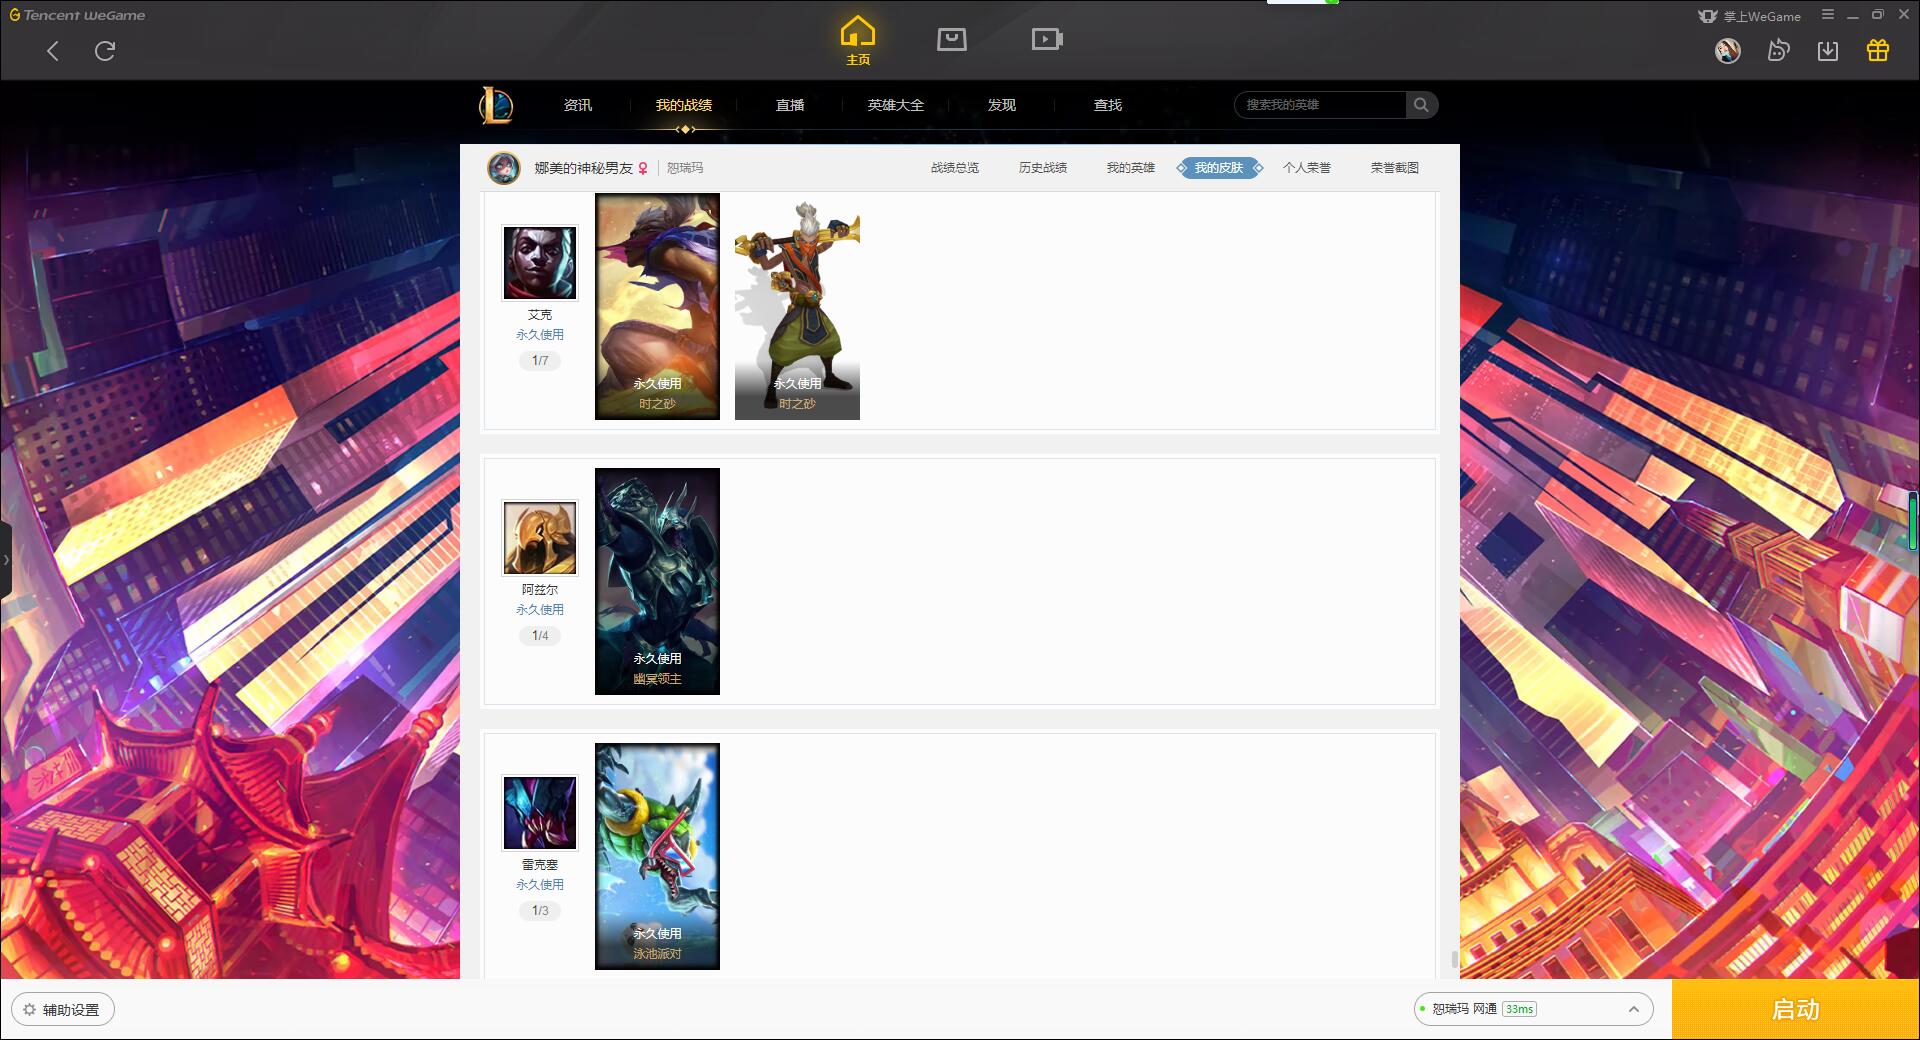Image resolution: width=1920 pixels, height=1040 pixels.
Task: Click 永久使用 under 艾克
Action: click(x=540, y=335)
